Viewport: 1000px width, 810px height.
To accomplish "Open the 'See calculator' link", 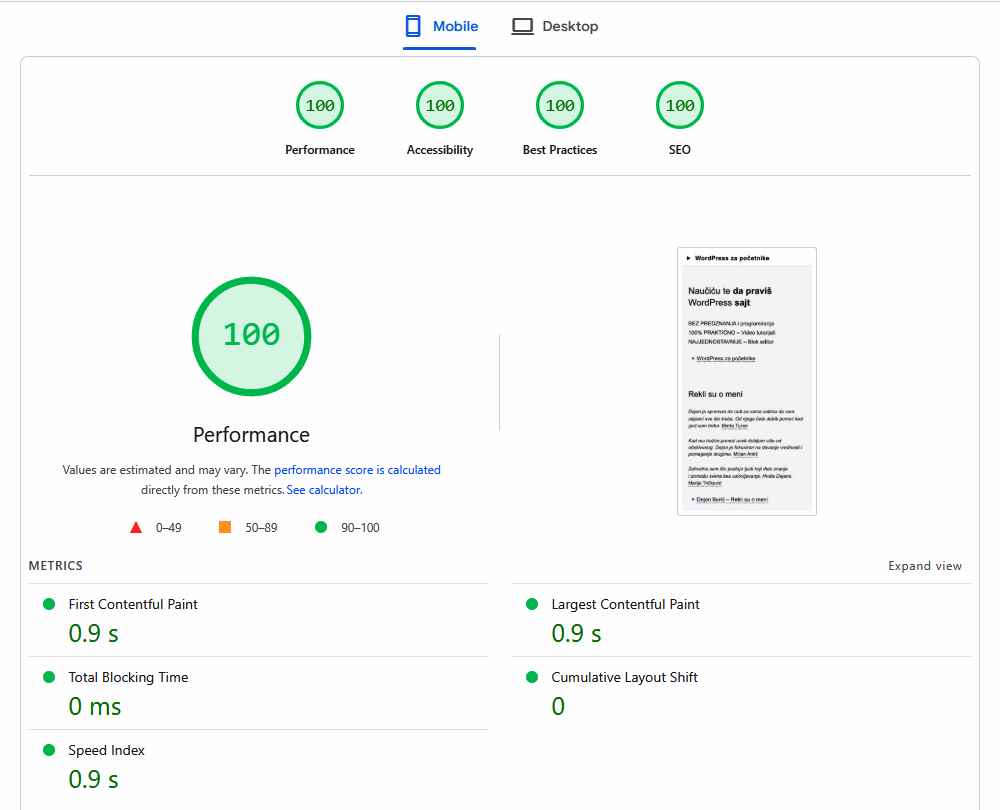I will click(323, 491).
